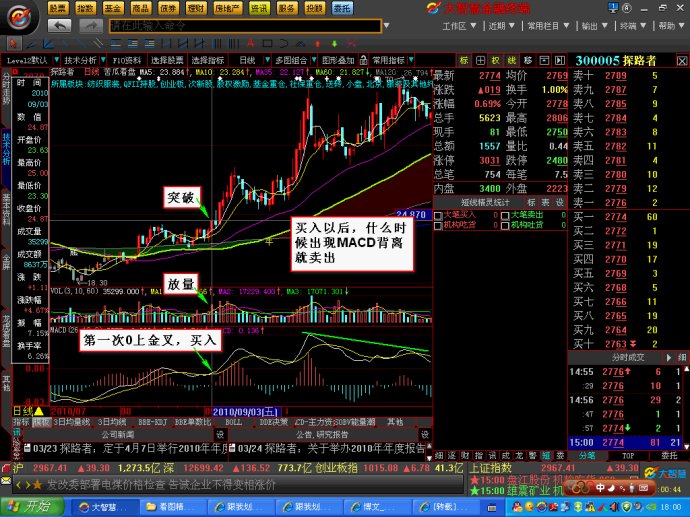Open the 03/24 探路者 announcement headline
The image size is (690, 517).
coord(328,448)
